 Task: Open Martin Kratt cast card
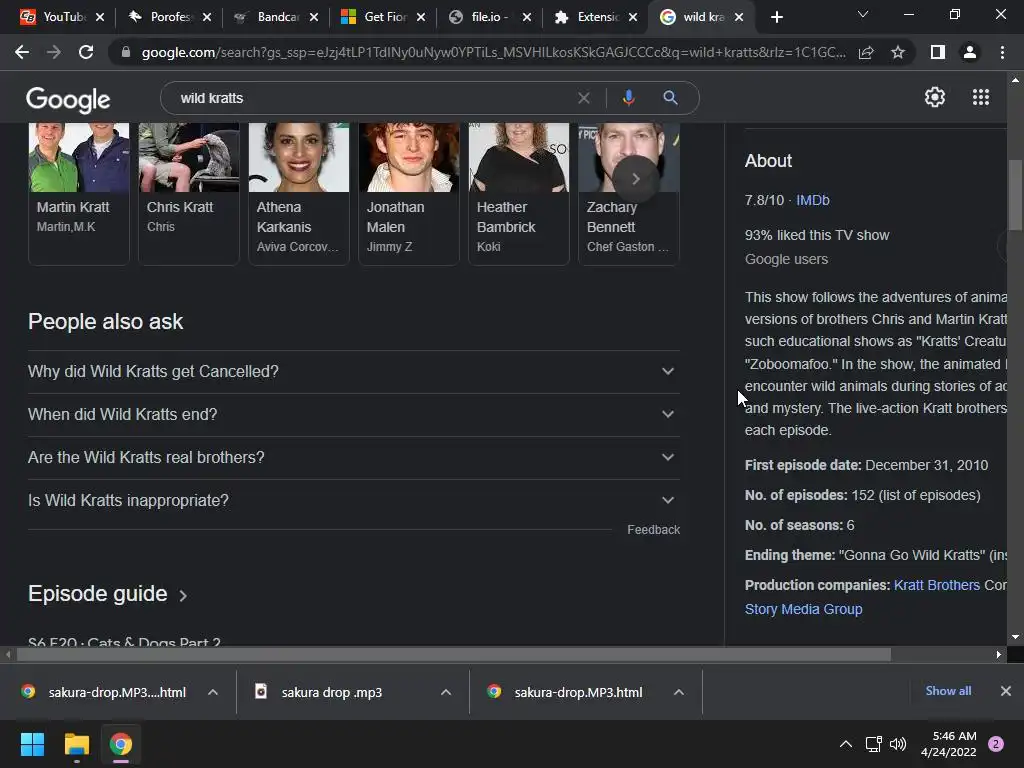[x=78, y=193]
